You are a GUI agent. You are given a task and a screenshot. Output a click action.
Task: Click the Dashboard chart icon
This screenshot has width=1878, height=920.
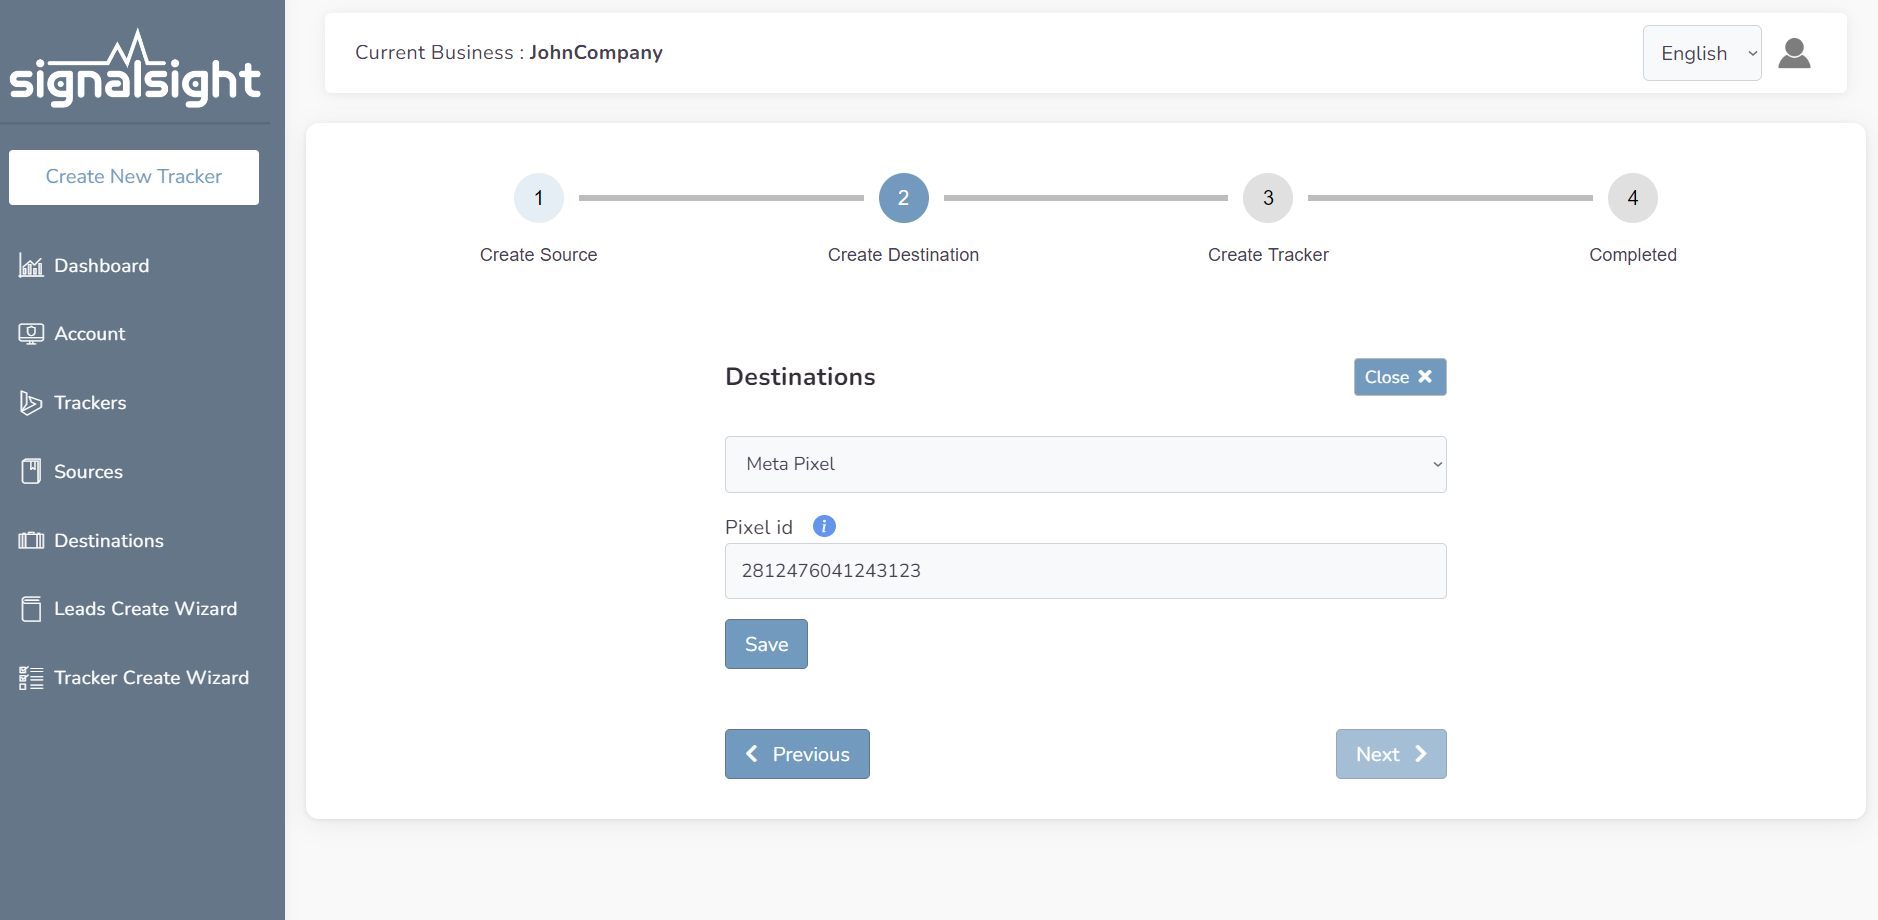point(31,266)
